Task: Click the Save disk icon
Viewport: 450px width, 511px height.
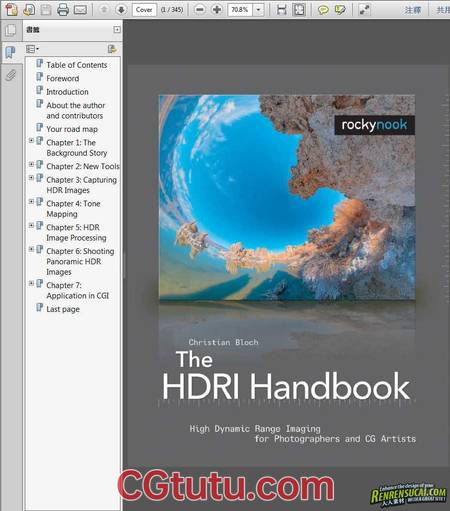Action: pyautogui.click(x=46, y=10)
